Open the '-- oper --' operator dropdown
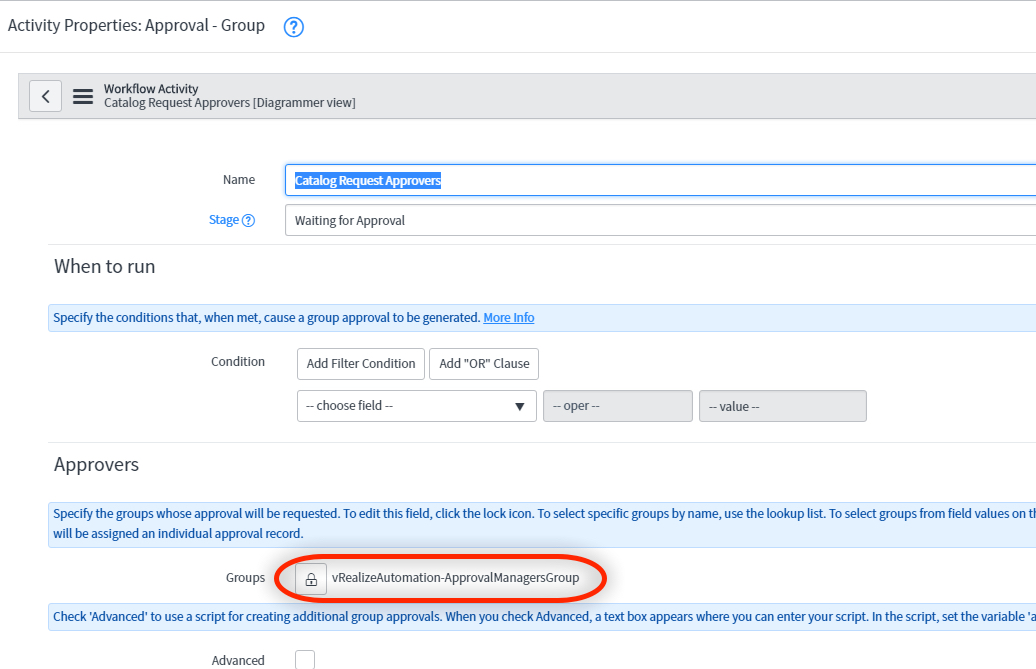 pos(617,406)
